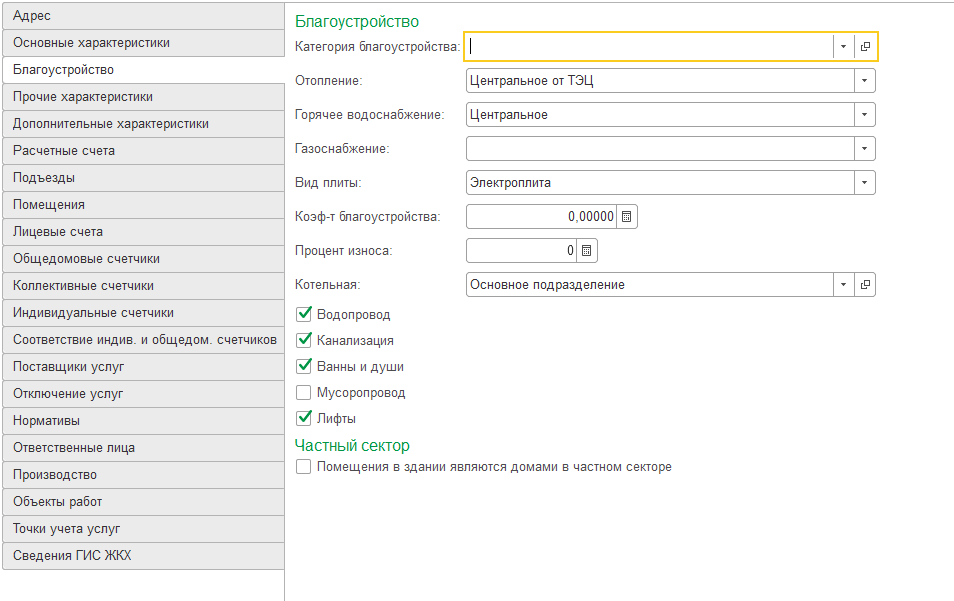Uncheck the Канализация checkbox

click(x=304, y=341)
